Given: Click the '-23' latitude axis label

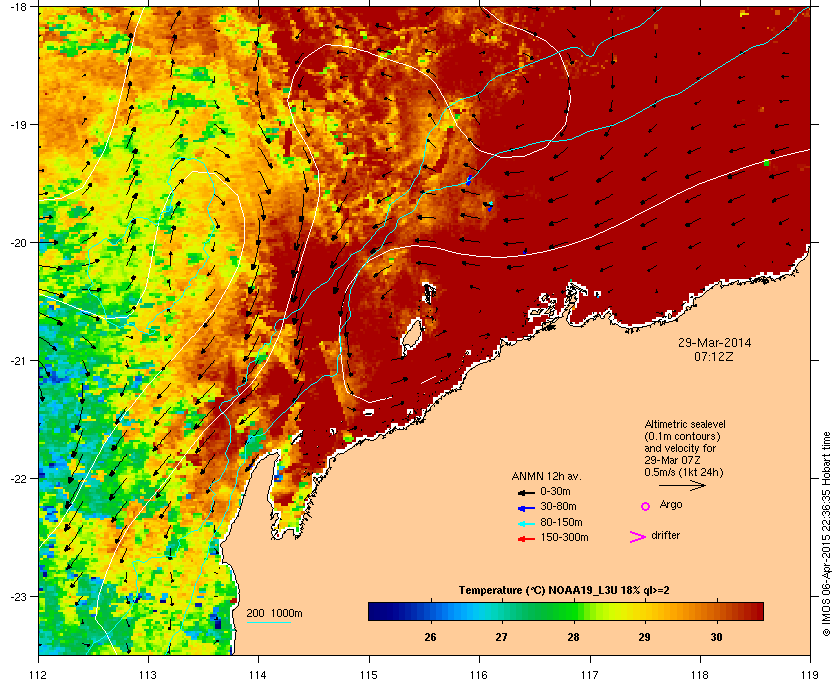Looking at the screenshot, I should pyautogui.click(x=18, y=596).
